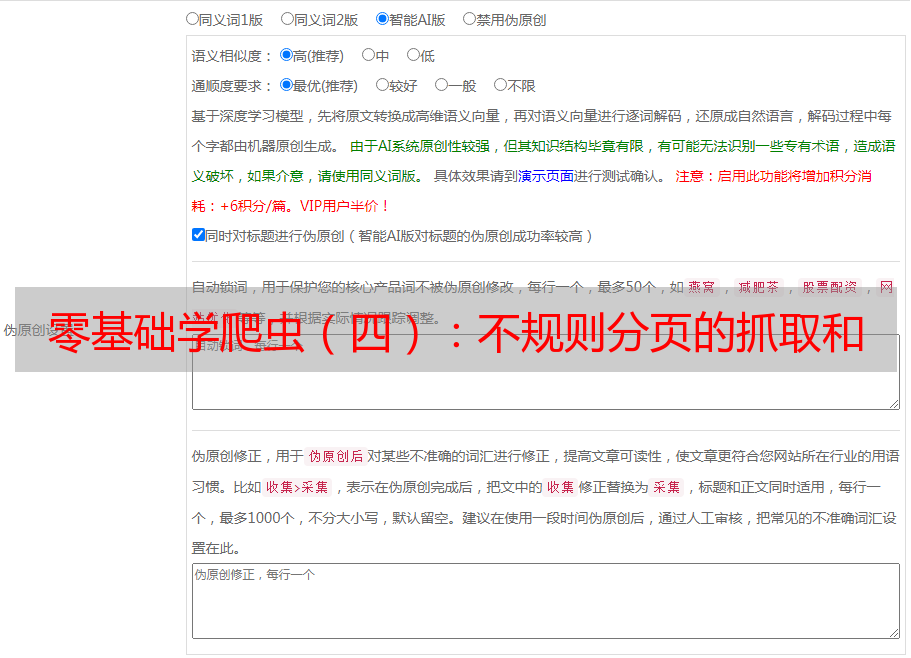Select the 同义词1版 radio option

pos(192,19)
